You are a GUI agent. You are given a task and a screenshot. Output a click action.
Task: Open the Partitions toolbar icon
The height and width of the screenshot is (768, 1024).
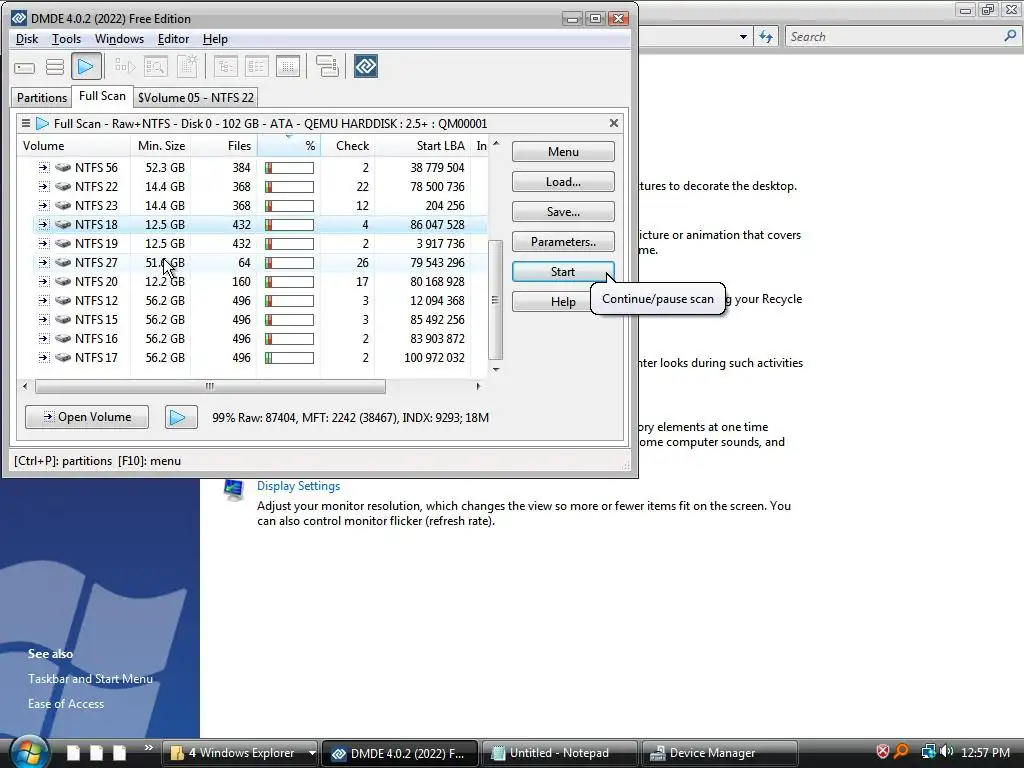pos(55,67)
